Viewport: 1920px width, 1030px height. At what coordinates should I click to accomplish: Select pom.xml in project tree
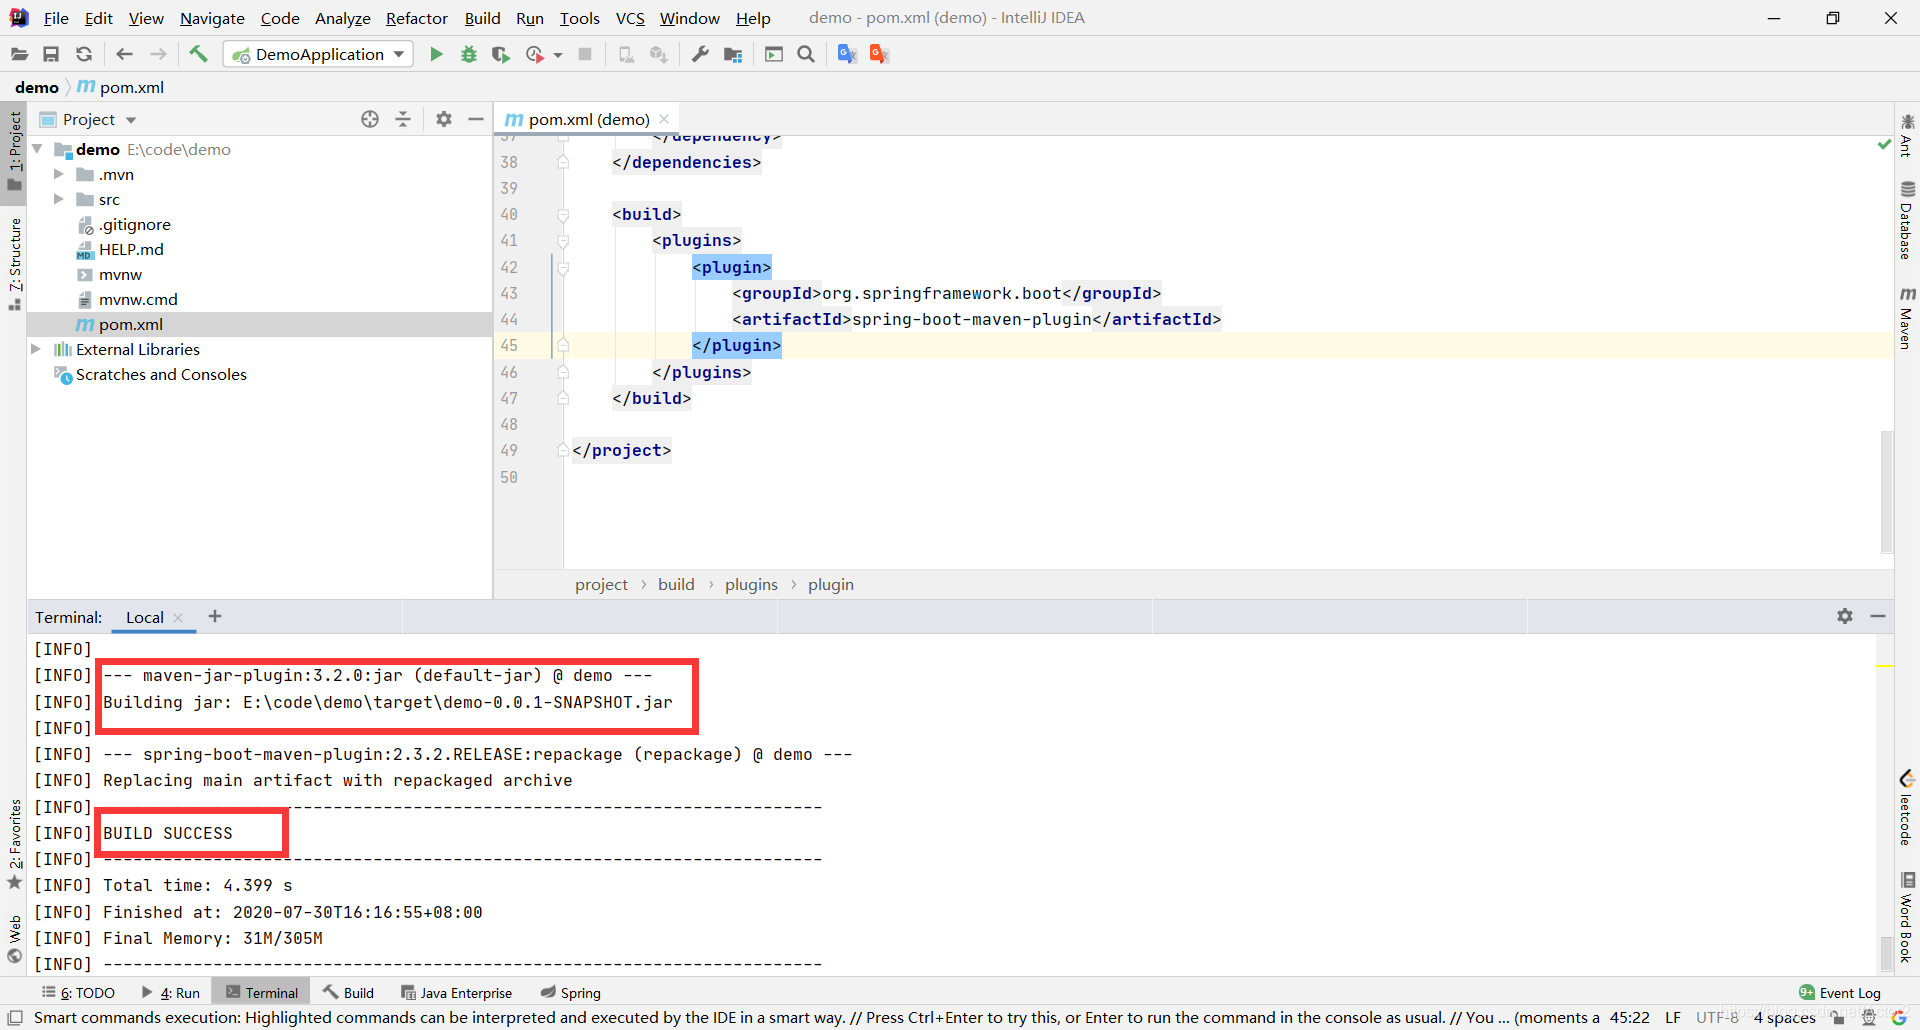coord(130,324)
